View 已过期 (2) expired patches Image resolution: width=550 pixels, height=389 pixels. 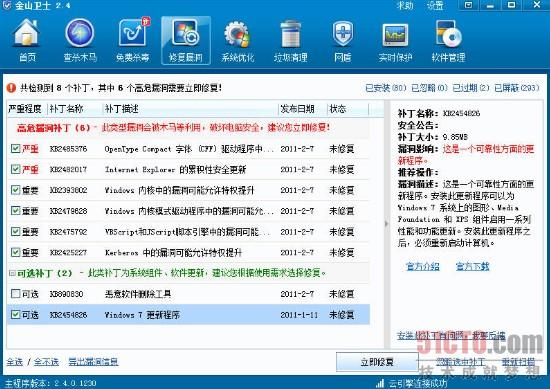coord(471,88)
